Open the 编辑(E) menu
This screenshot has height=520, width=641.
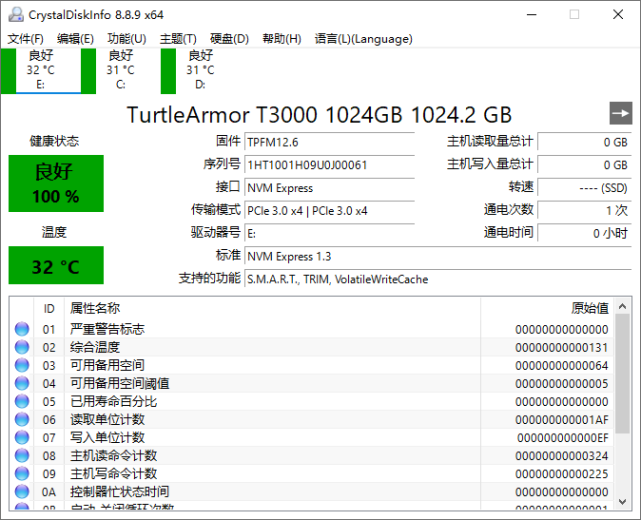(75, 39)
